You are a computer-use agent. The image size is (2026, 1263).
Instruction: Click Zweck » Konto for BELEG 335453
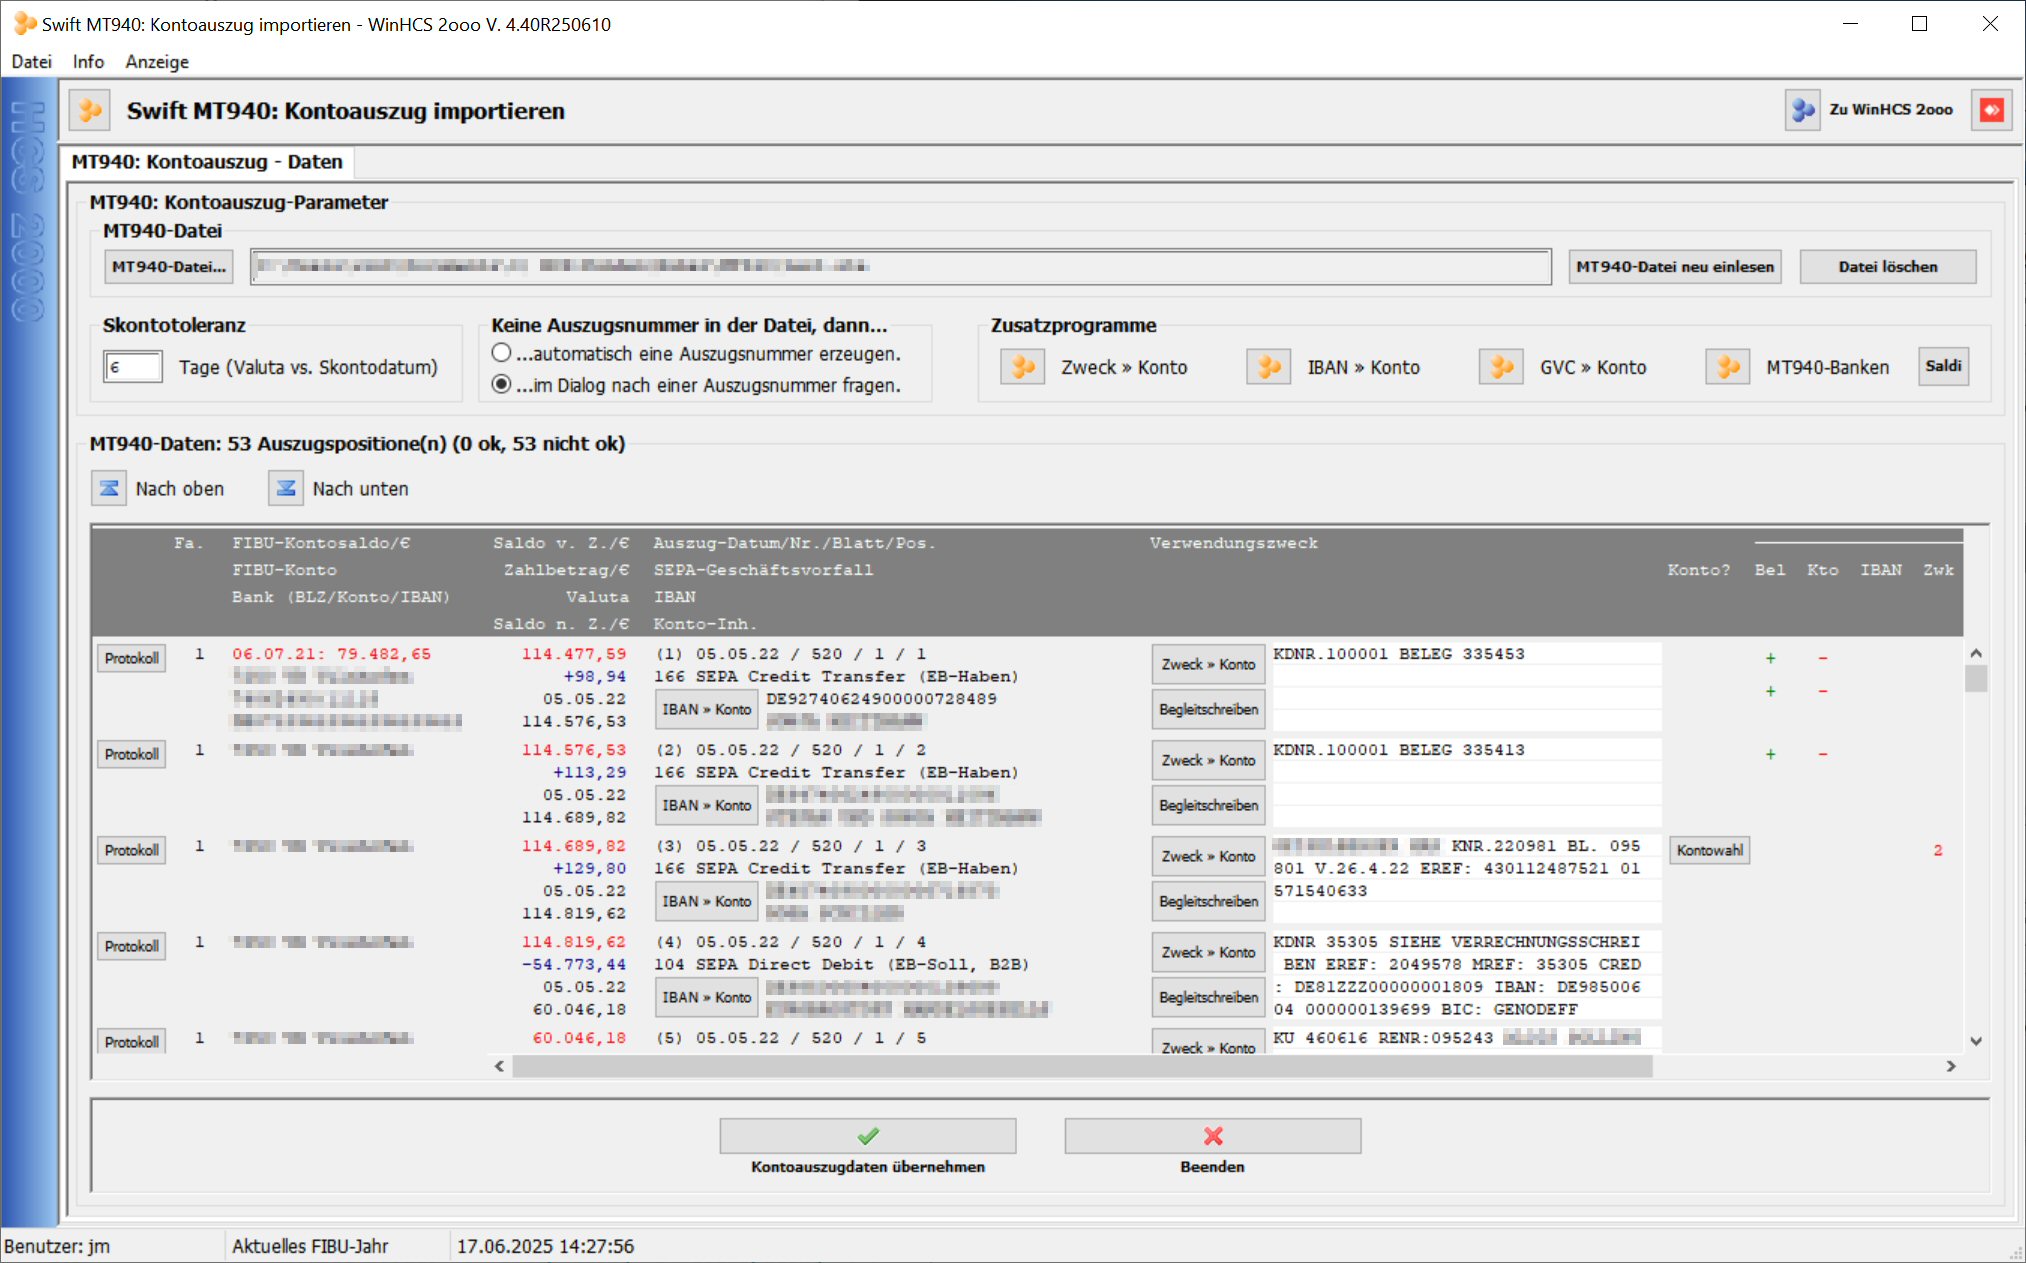pyautogui.click(x=1208, y=664)
